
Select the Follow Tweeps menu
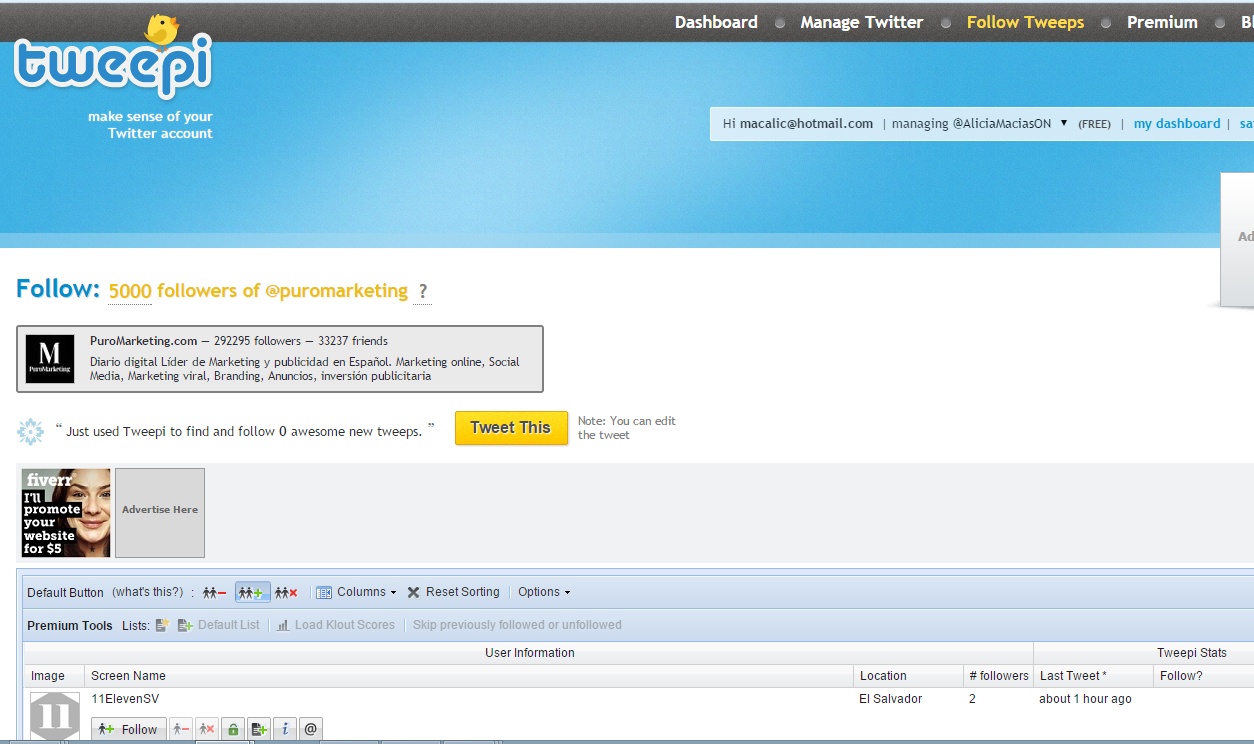click(1025, 22)
